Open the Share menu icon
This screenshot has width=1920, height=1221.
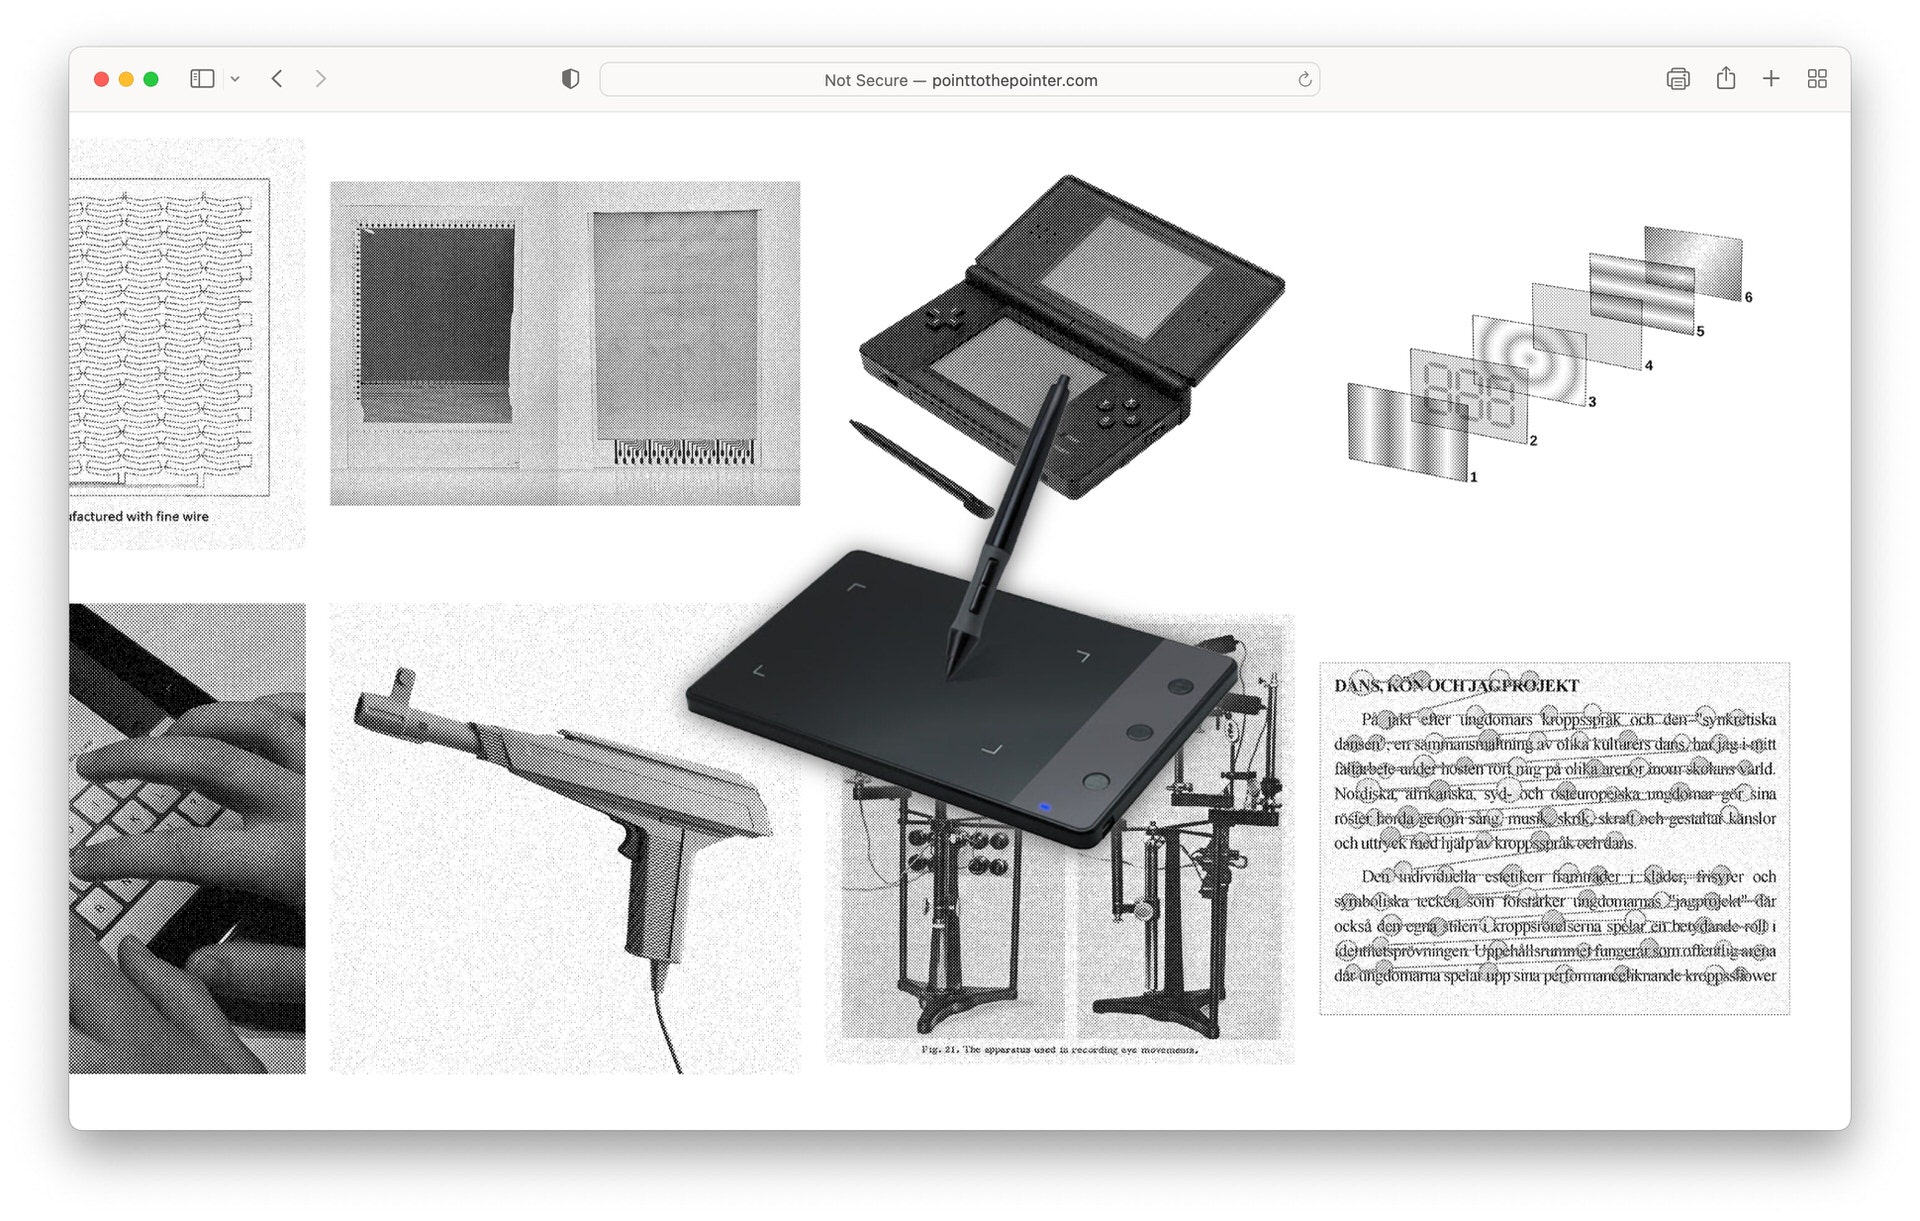click(x=1725, y=79)
